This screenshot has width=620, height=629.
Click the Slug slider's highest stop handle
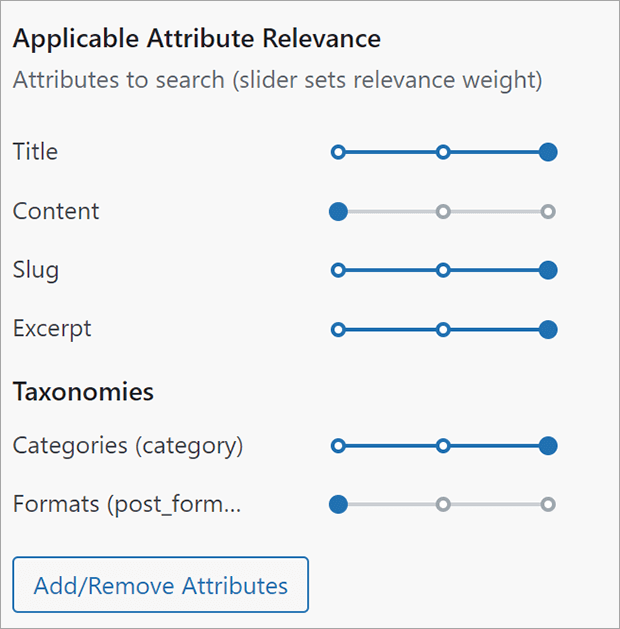coord(547,270)
